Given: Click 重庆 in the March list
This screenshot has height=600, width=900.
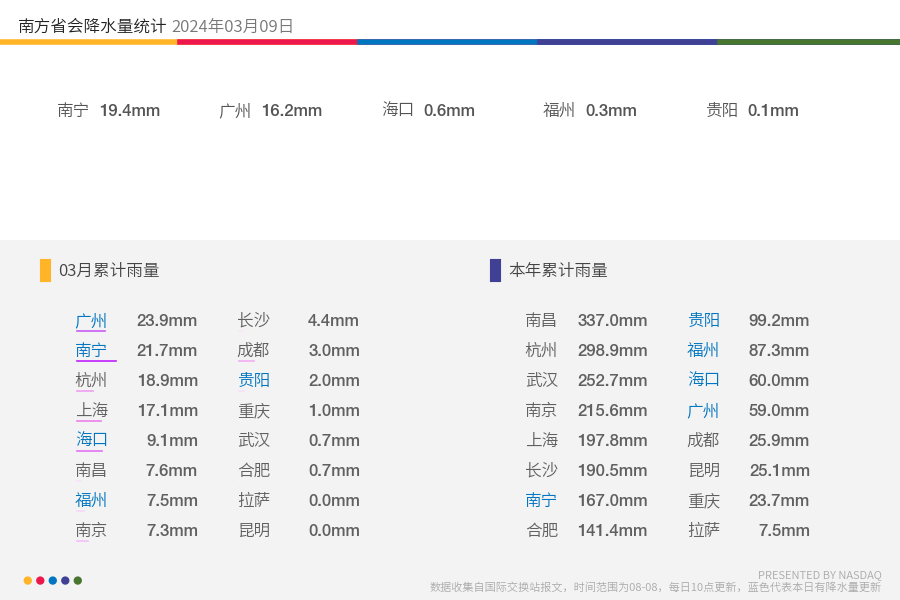Looking at the screenshot, I should pyautogui.click(x=254, y=411).
